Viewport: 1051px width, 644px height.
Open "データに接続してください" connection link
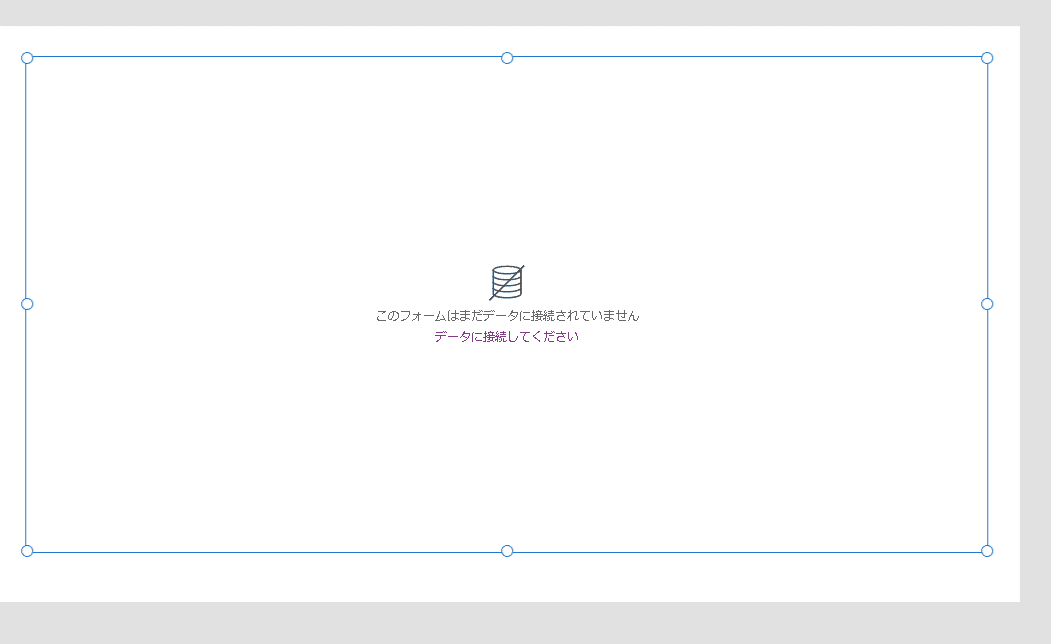click(x=506, y=337)
